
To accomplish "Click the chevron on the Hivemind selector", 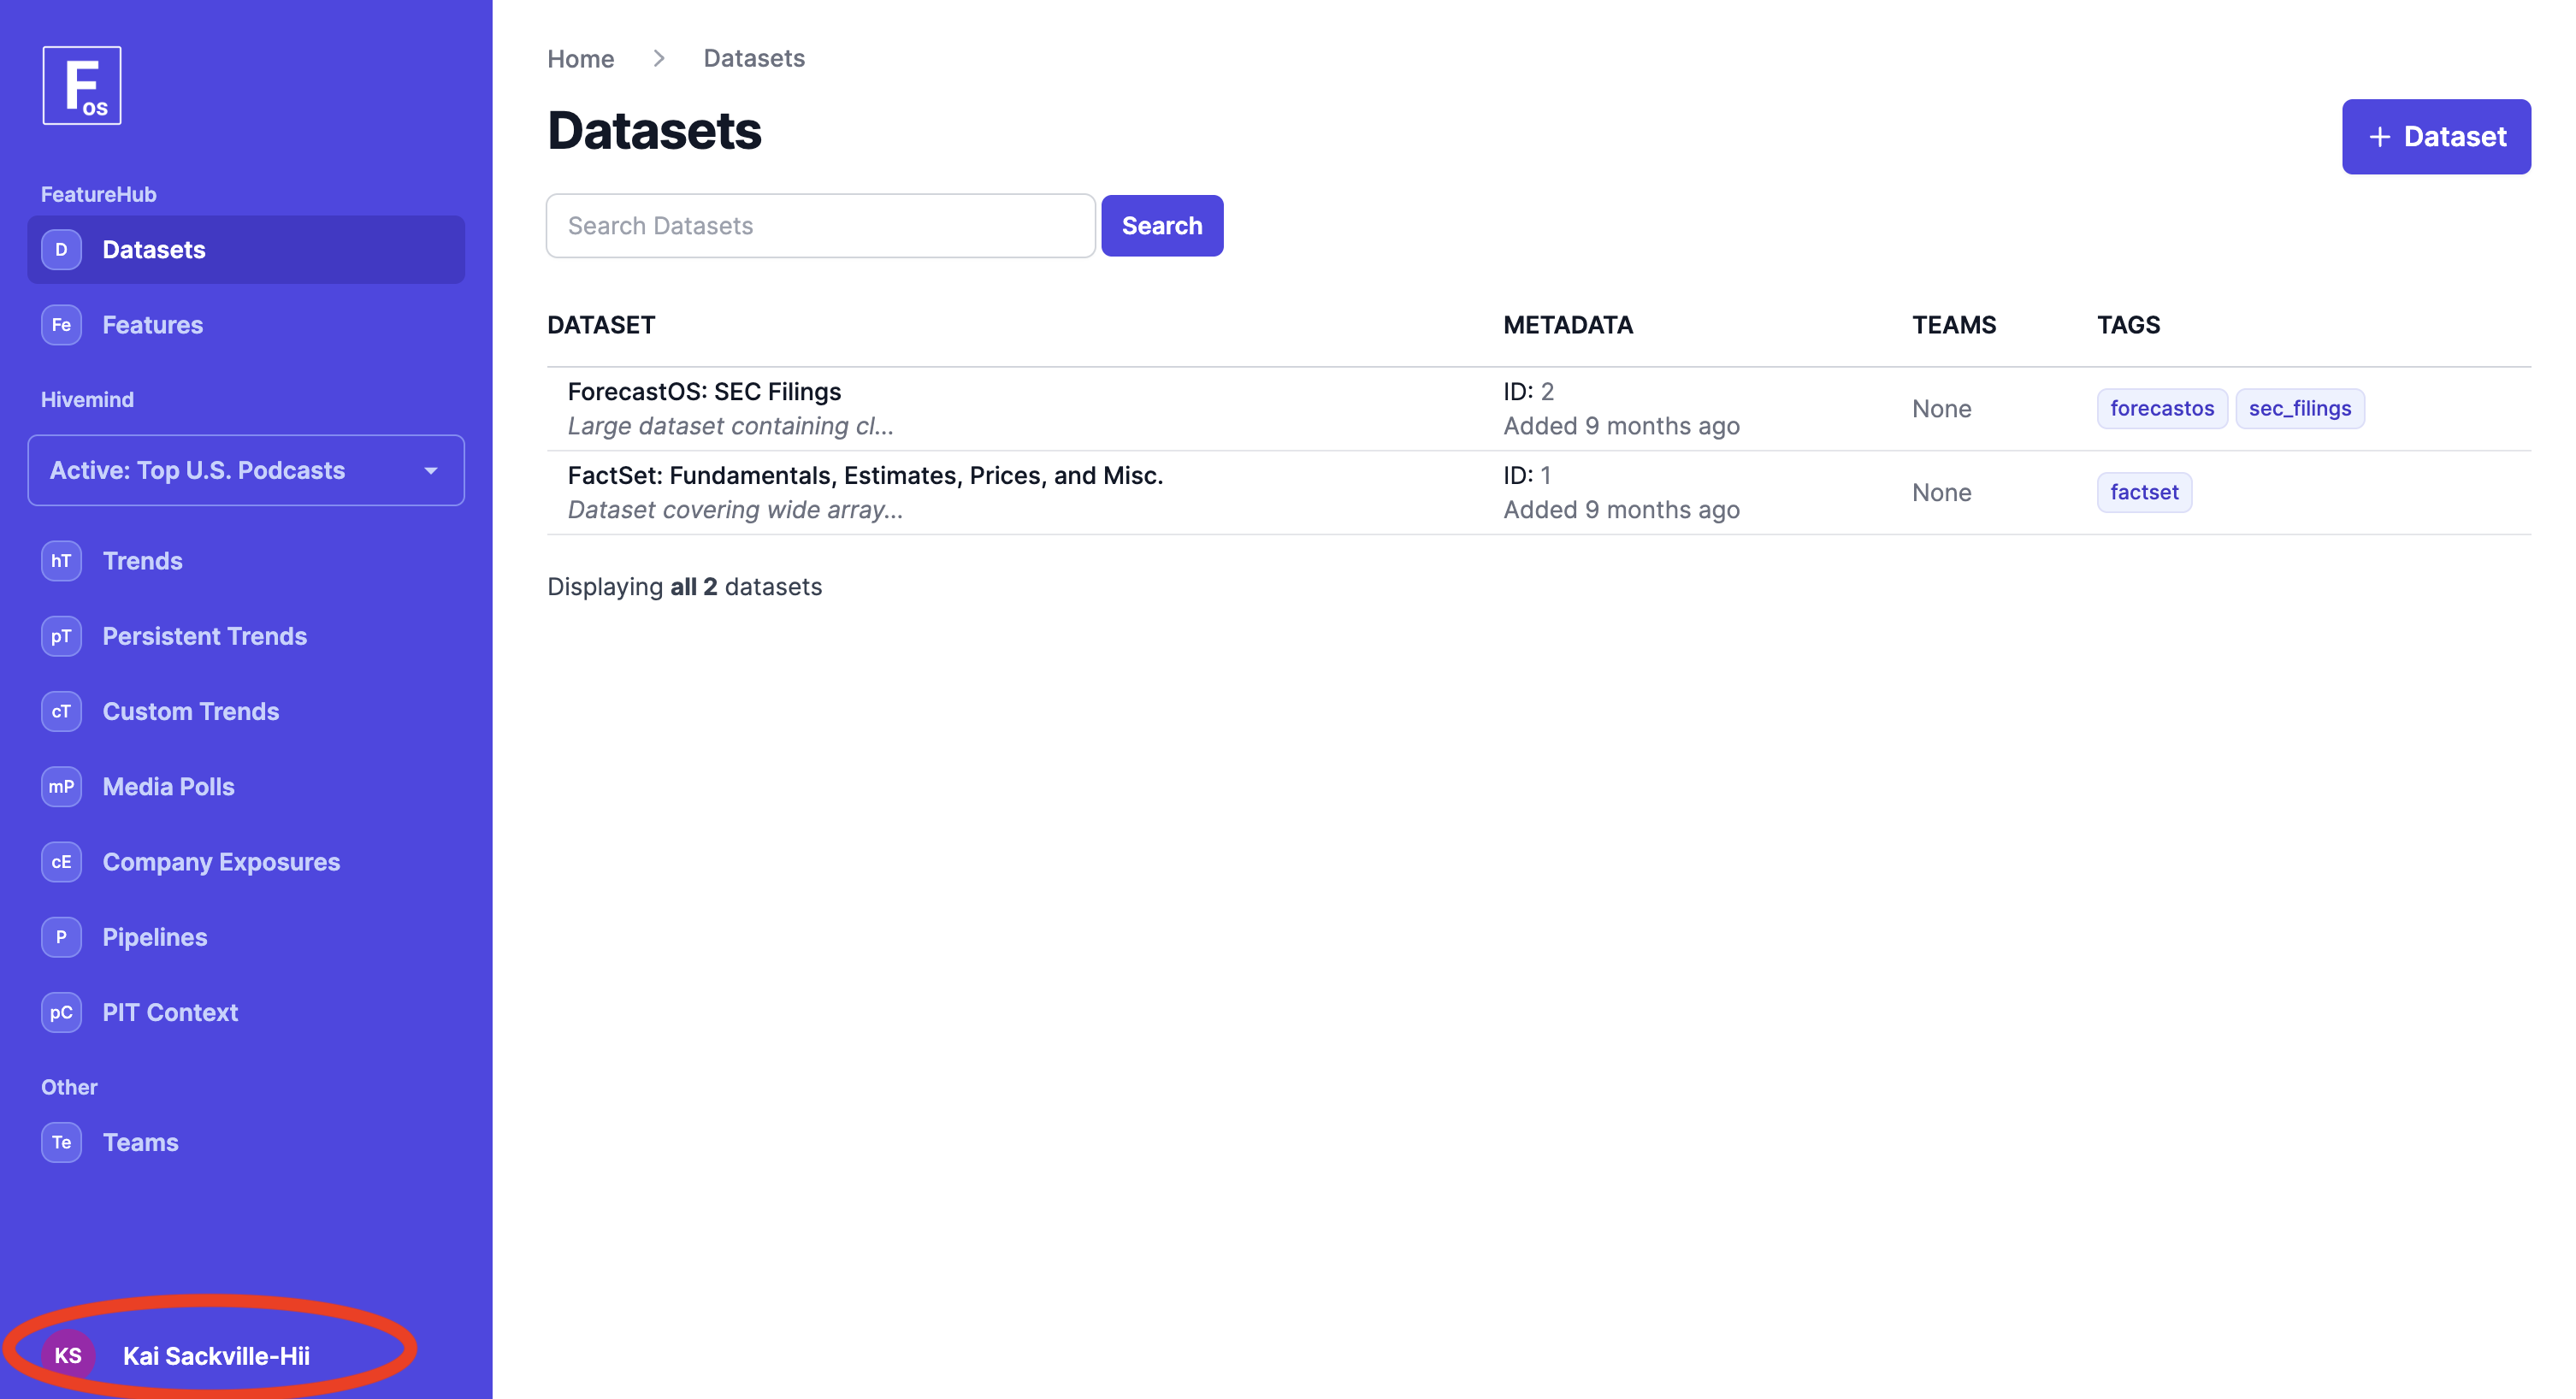I will (431, 470).
